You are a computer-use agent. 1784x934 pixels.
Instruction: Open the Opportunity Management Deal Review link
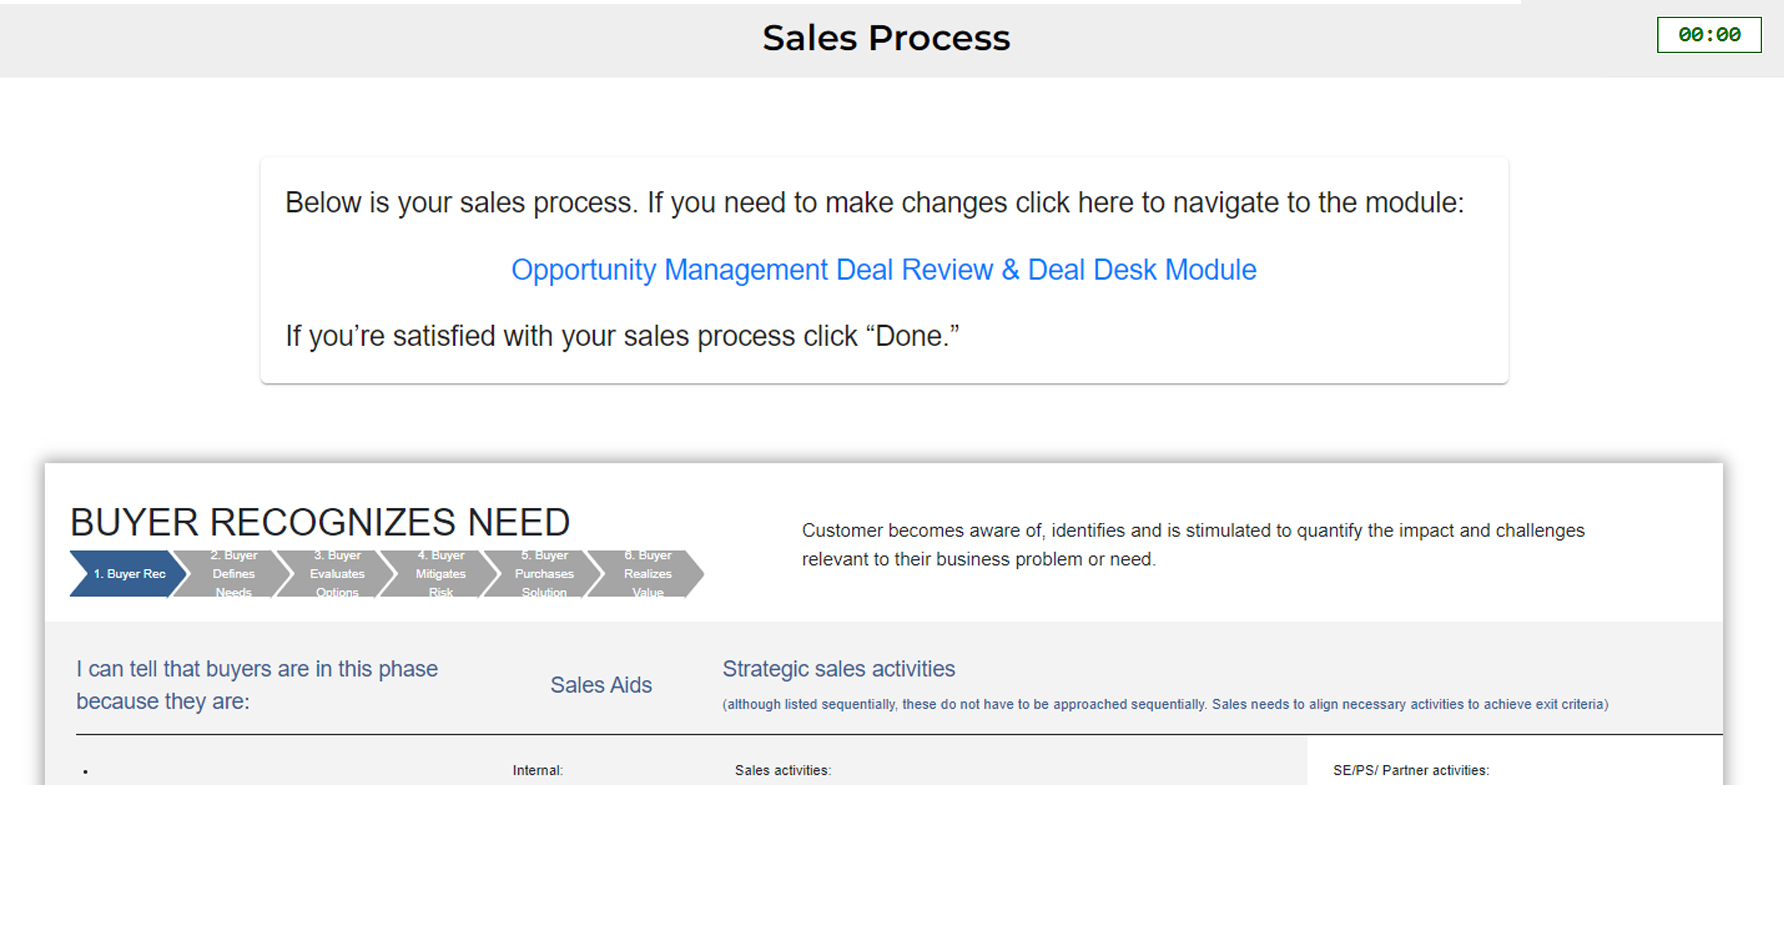[883, 270]
